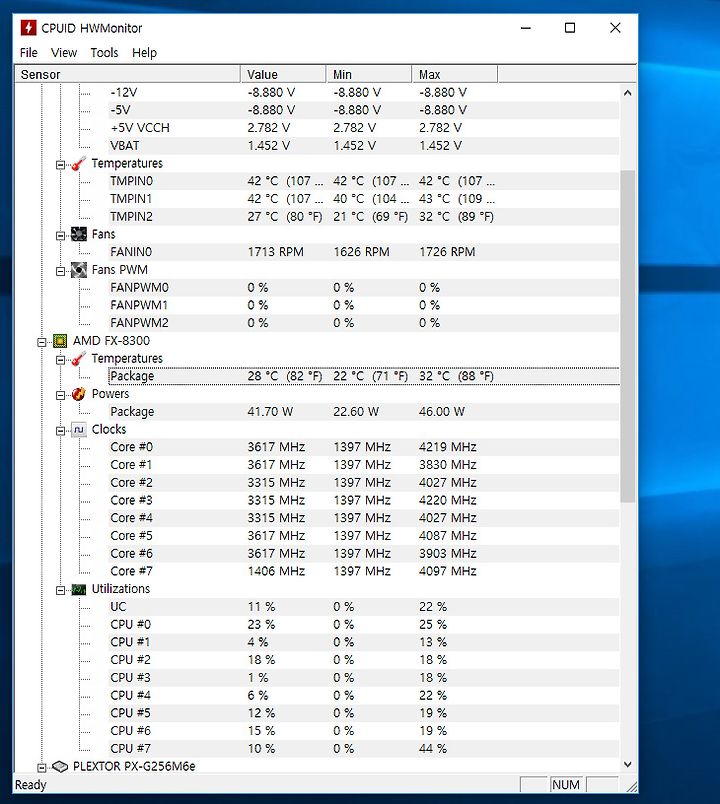Viewport: 720px width, 804px height.
Task: Select the CPU #4 utilization row
Action: pyautogui.click(x=363, y=695)
